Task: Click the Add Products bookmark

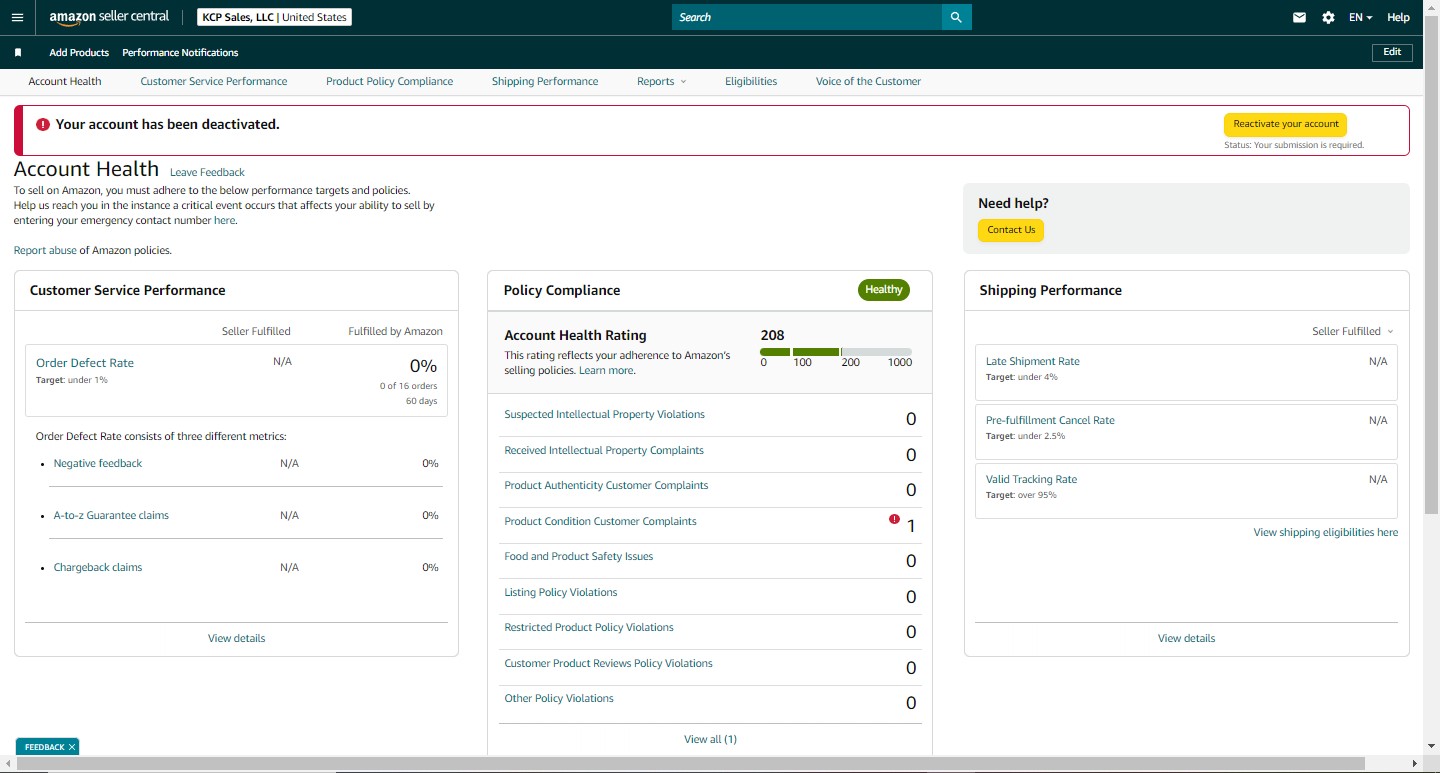Action: [x=79, y=52]
